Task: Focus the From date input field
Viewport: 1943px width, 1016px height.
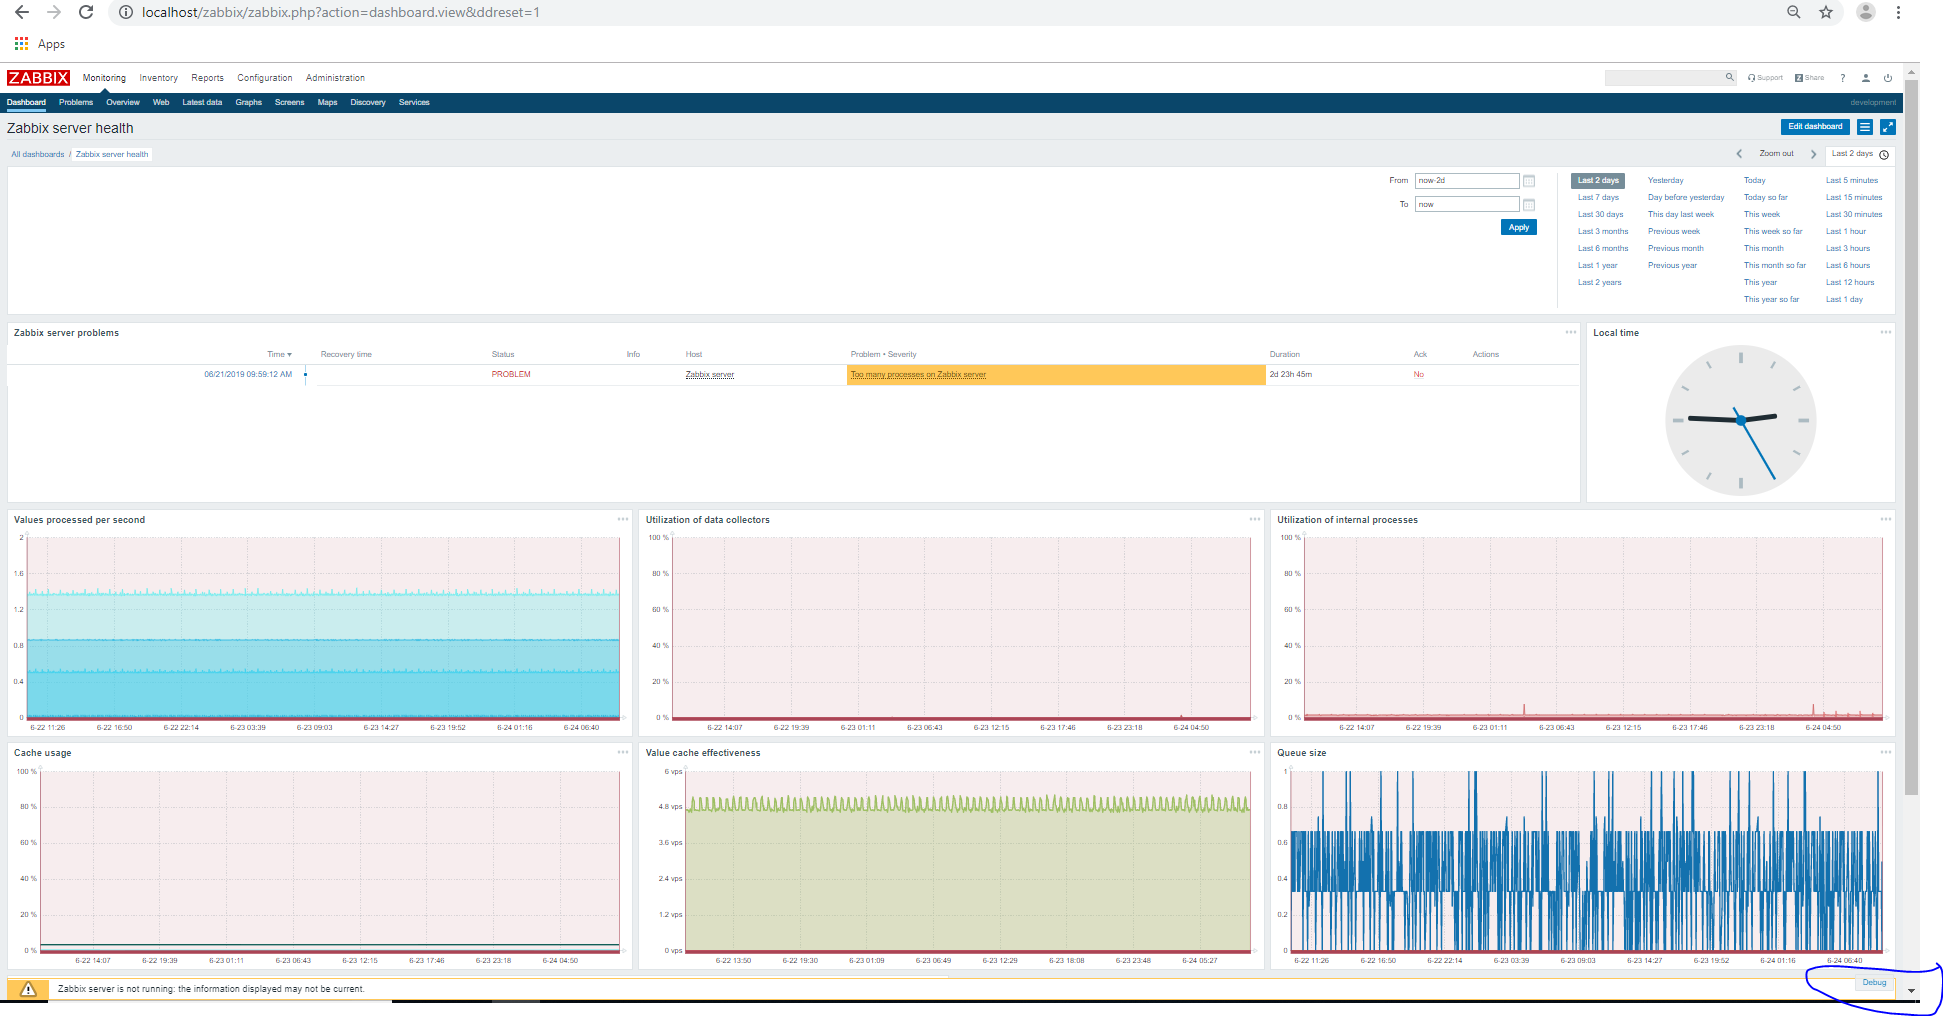Action: click(x=1467, y=181)
